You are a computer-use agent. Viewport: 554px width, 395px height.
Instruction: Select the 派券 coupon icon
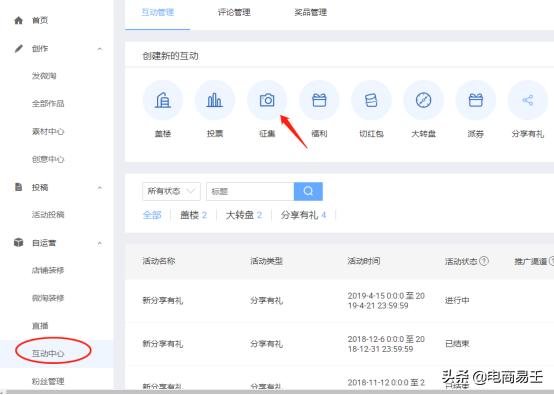point(476,100)
